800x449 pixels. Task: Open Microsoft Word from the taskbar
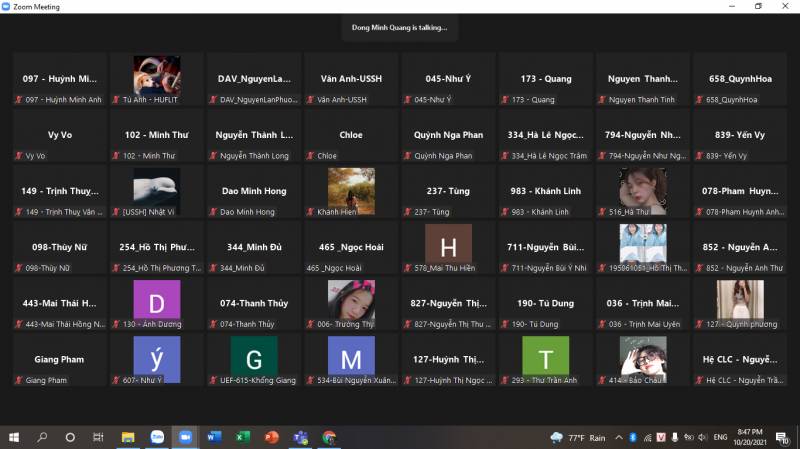tap(214, 437)
